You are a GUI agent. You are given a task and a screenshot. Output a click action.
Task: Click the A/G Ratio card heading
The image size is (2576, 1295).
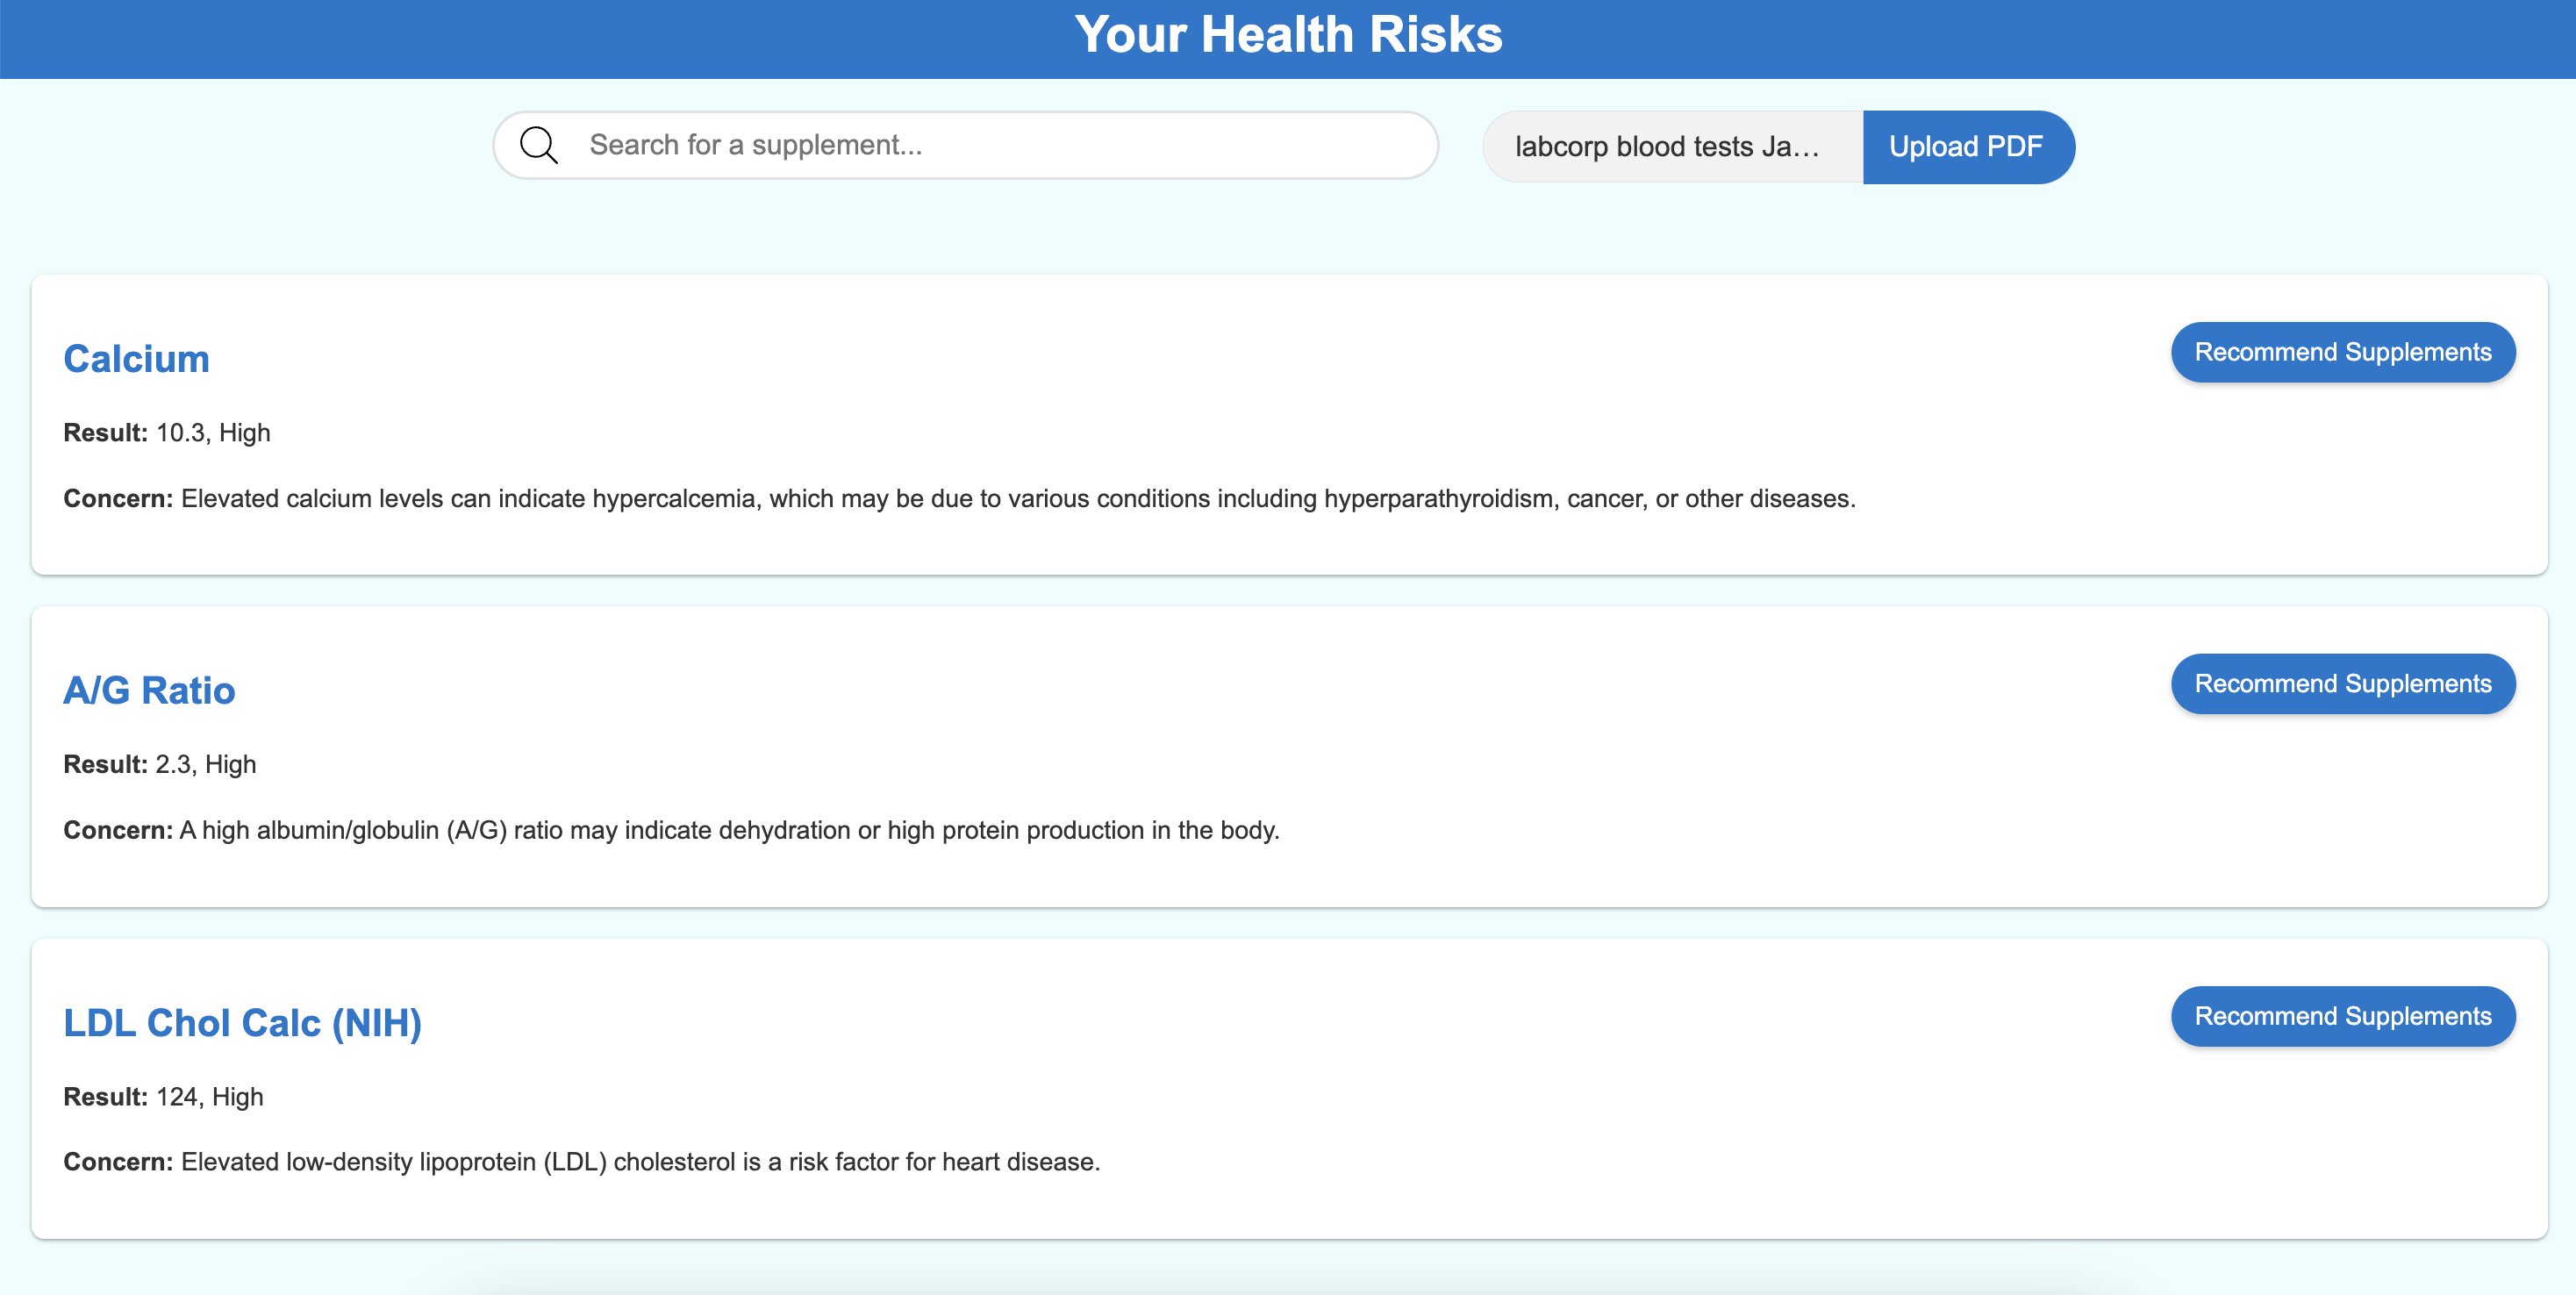[149, 691]
